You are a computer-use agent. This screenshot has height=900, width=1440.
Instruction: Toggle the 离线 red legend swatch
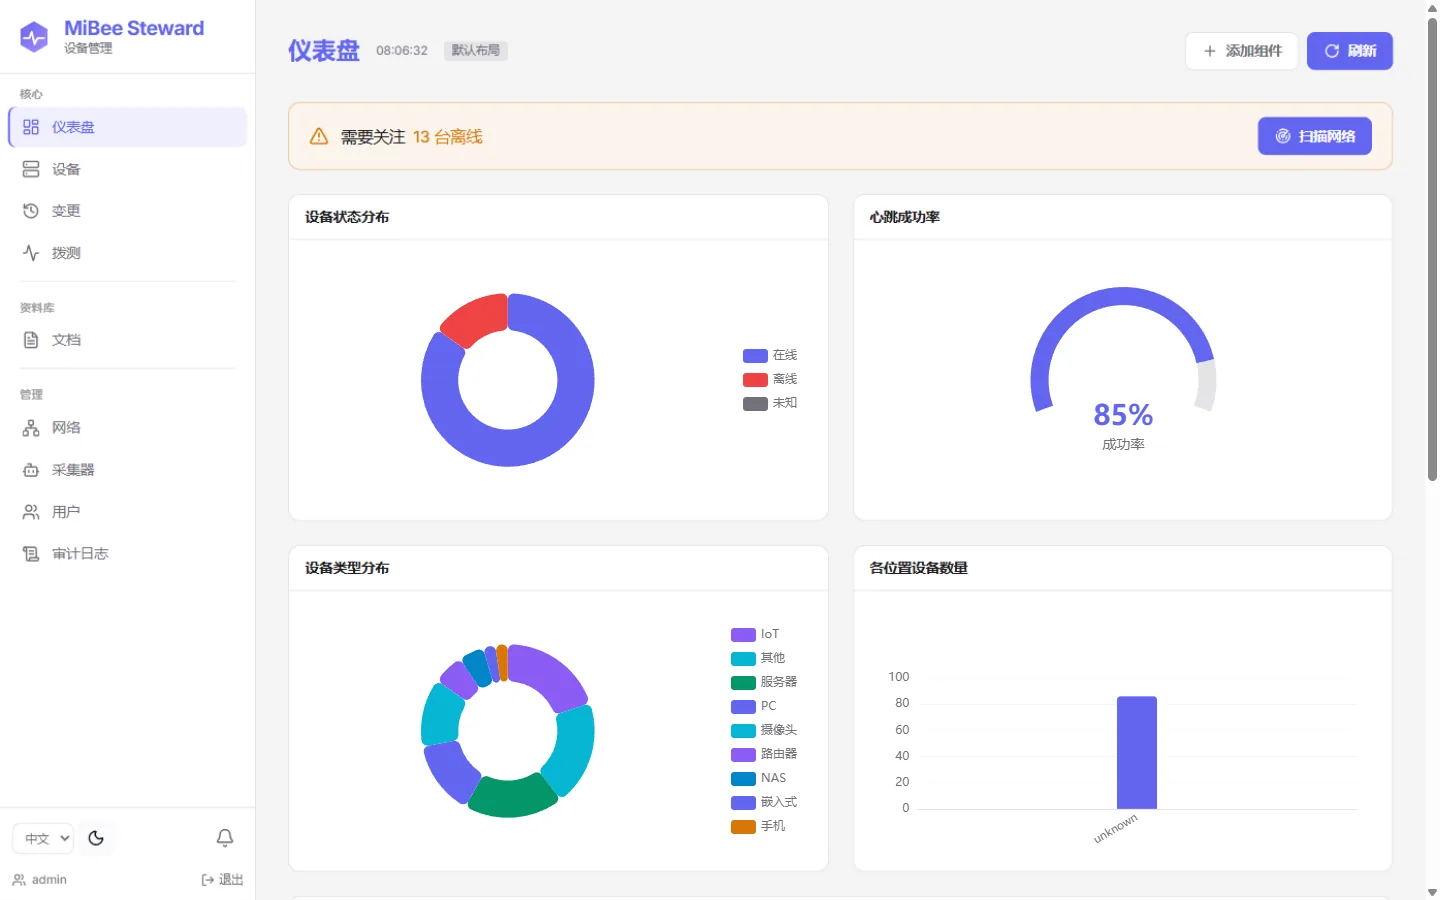(755, 380)
